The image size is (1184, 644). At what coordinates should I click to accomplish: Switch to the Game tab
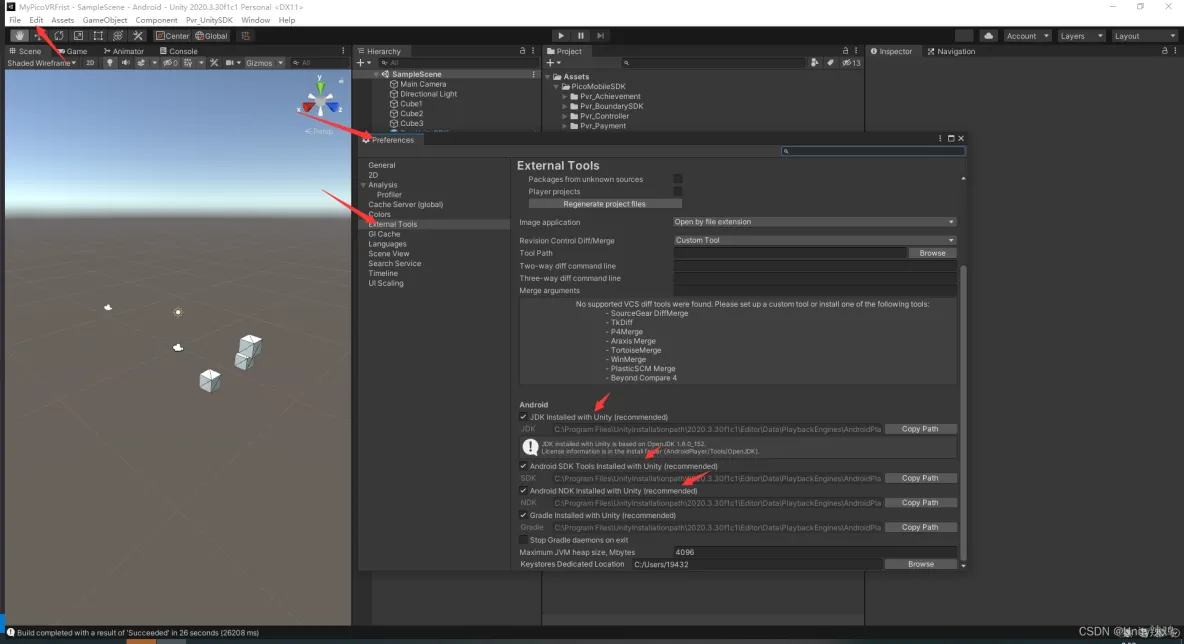point(72,51)
